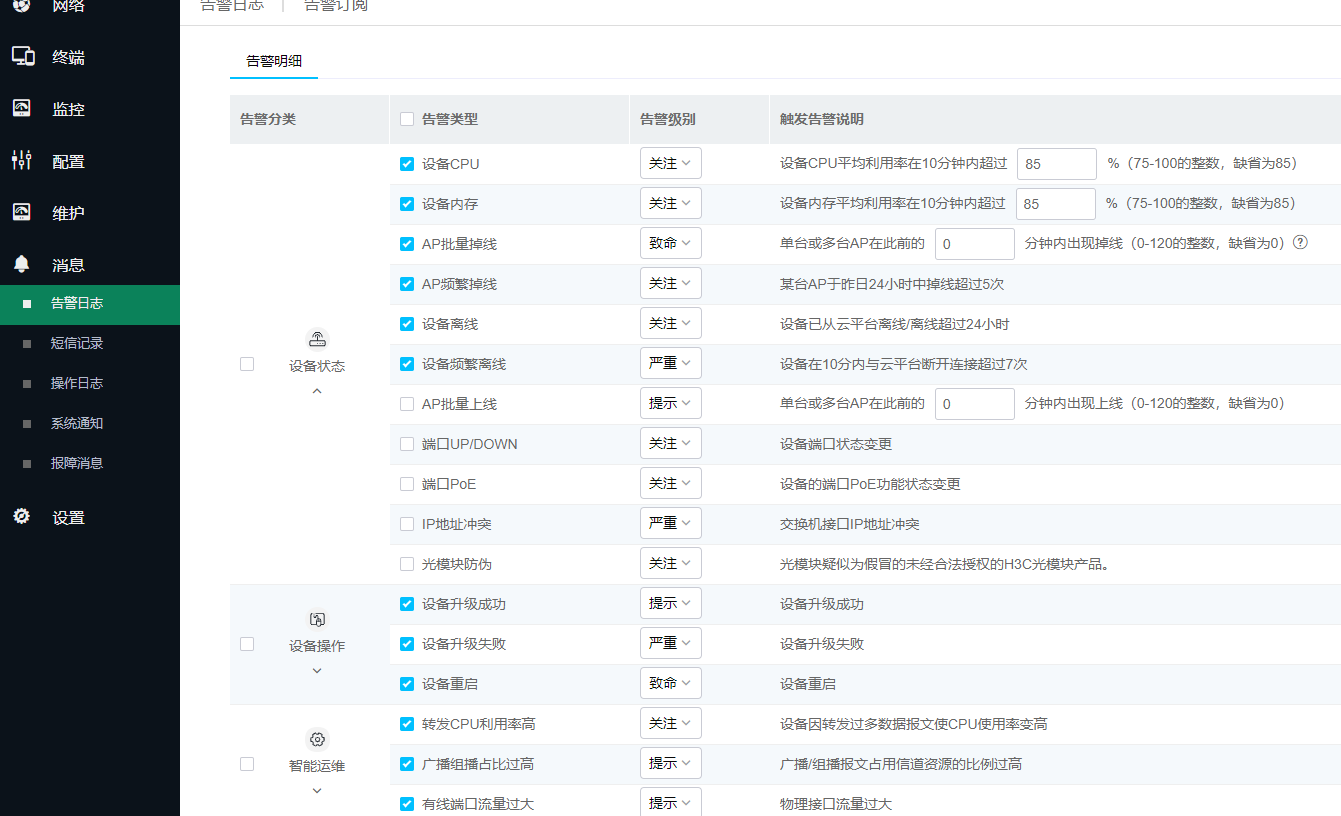Click the 维护 maintenance icon in sidebar
Screen dimensions: 1341x816
[x=22, y=212]
